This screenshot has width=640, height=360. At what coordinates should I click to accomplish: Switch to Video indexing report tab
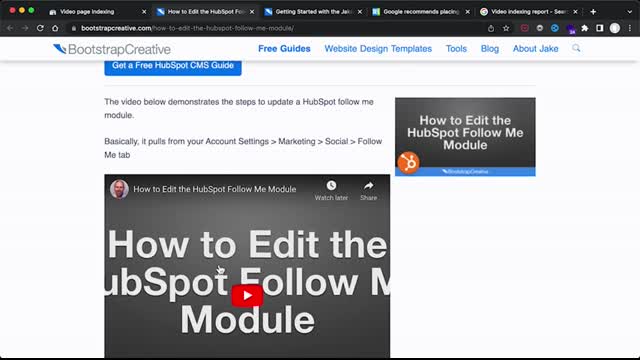pos(529,12)
